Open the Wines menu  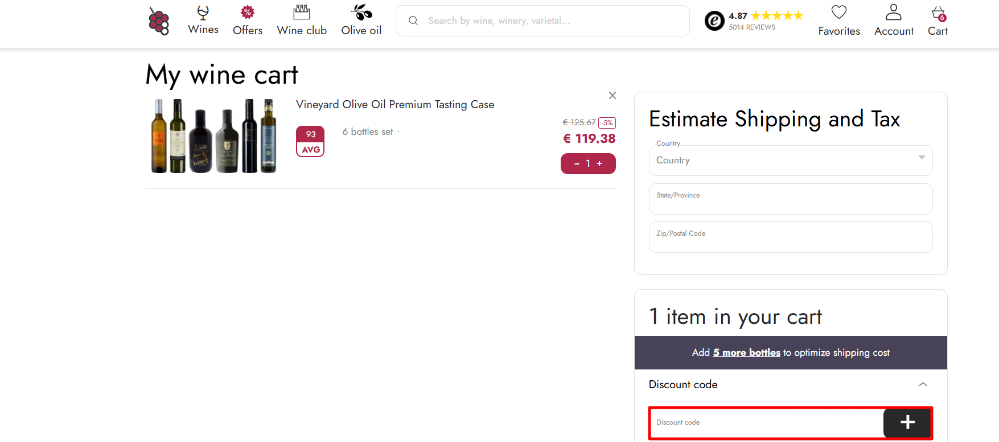[x=203, y=20]
